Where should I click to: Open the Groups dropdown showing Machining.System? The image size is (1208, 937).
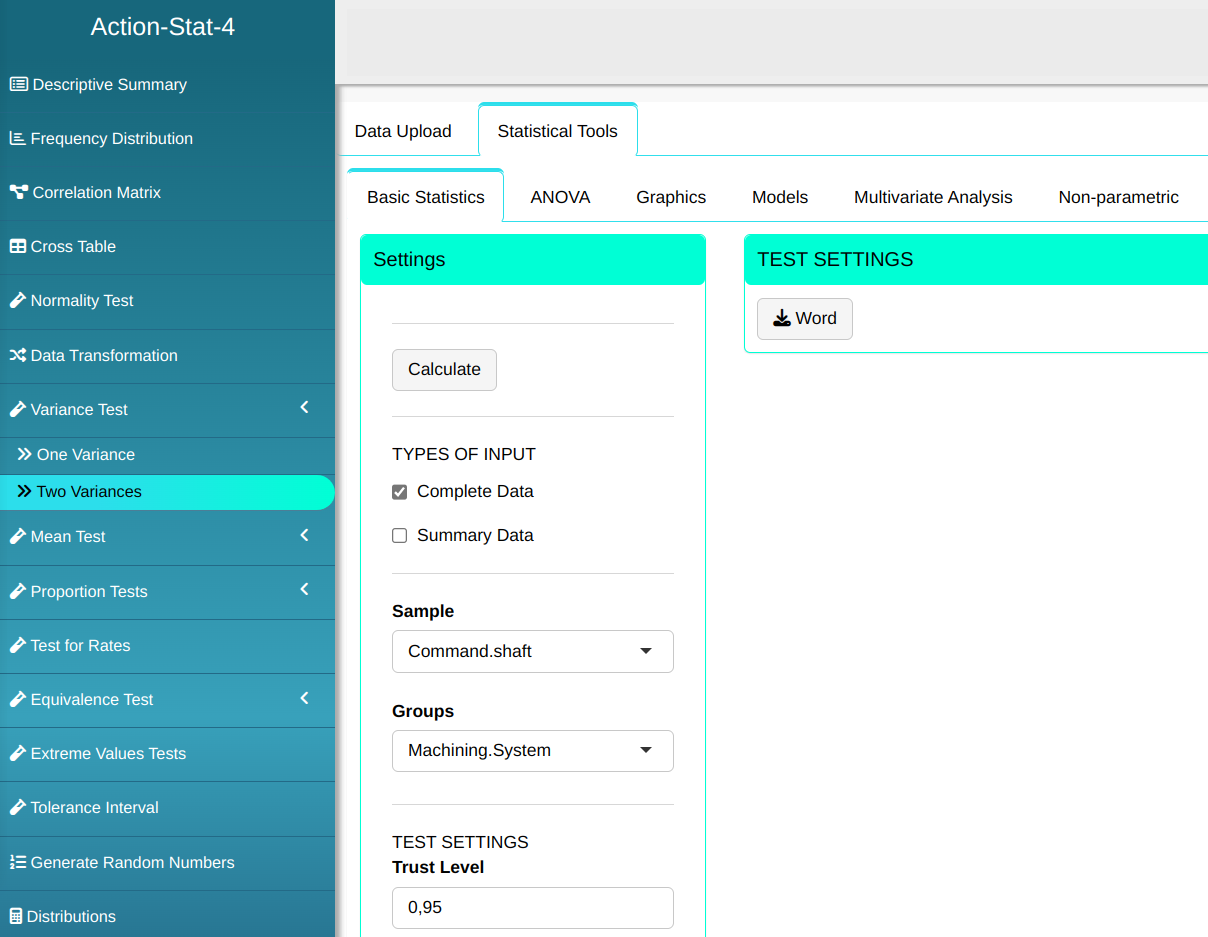[x=532, y=751]
